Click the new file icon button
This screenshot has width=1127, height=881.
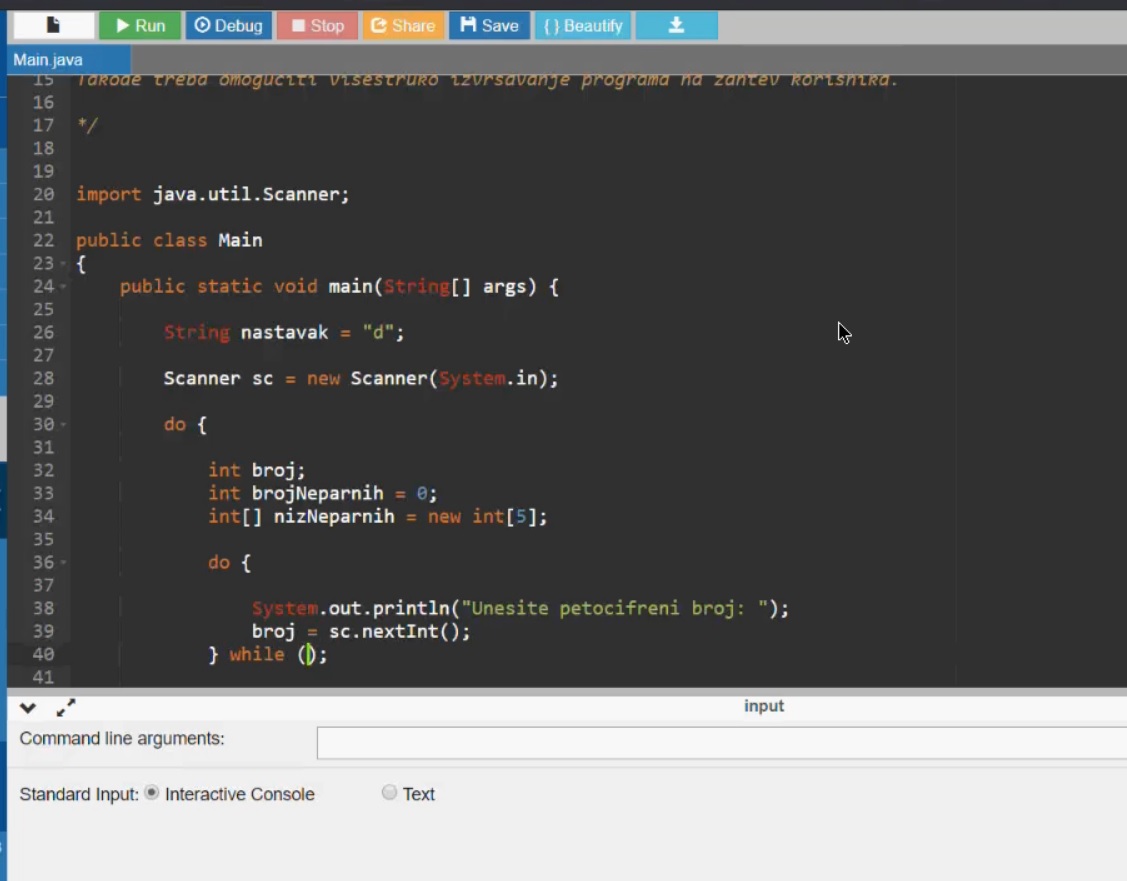point(54,26)
